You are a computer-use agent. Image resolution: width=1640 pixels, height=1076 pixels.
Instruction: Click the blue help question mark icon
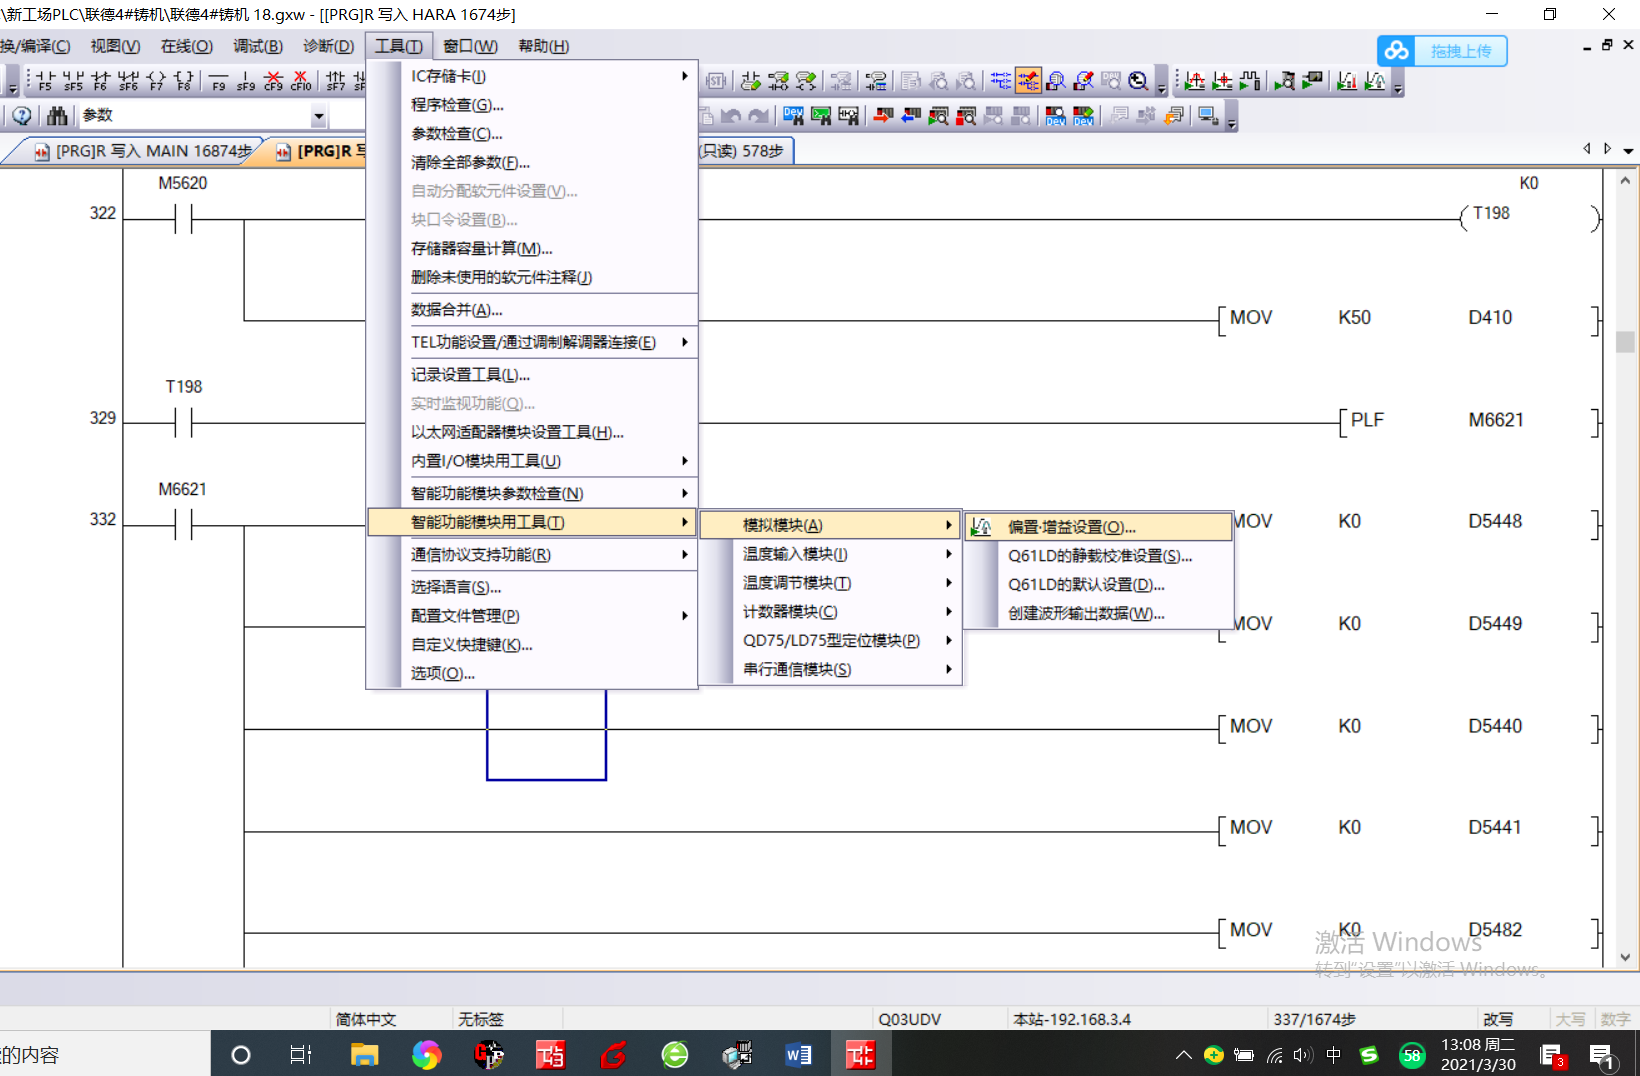(22, 116)
